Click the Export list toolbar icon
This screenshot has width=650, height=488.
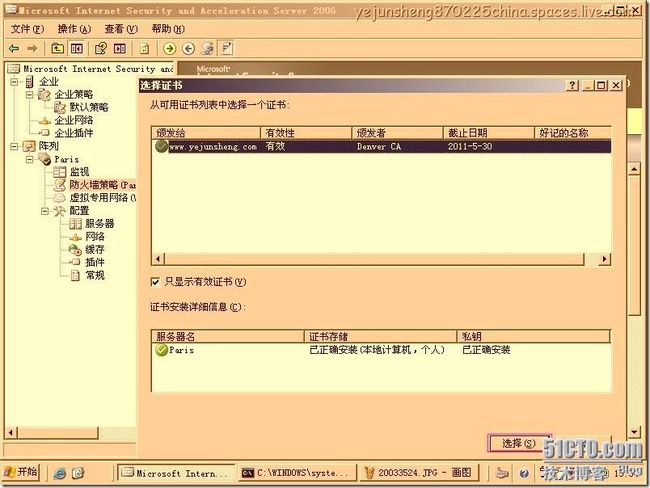pyautogui.click(x=120, y=49)
